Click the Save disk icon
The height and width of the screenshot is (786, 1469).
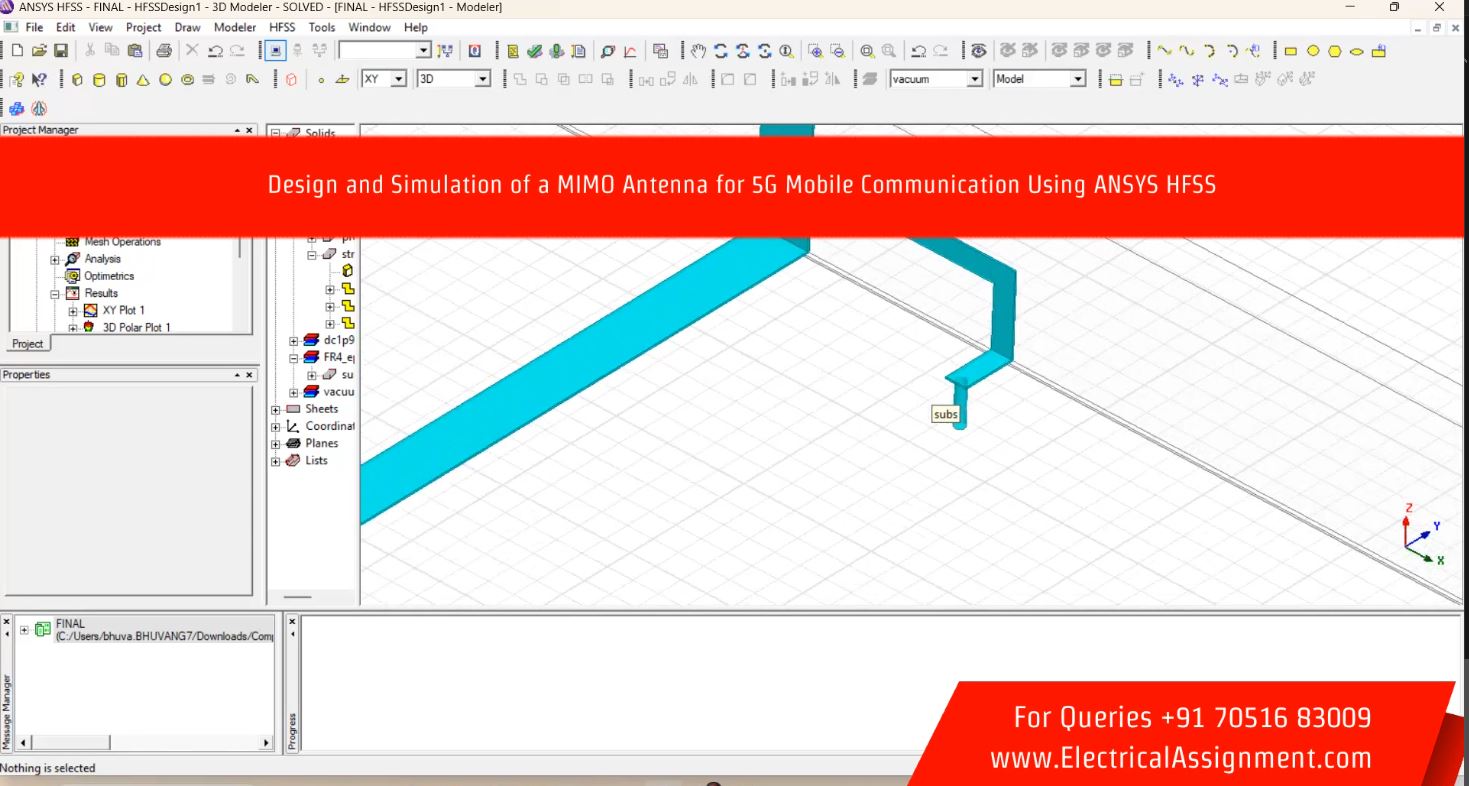coord(61,51)
